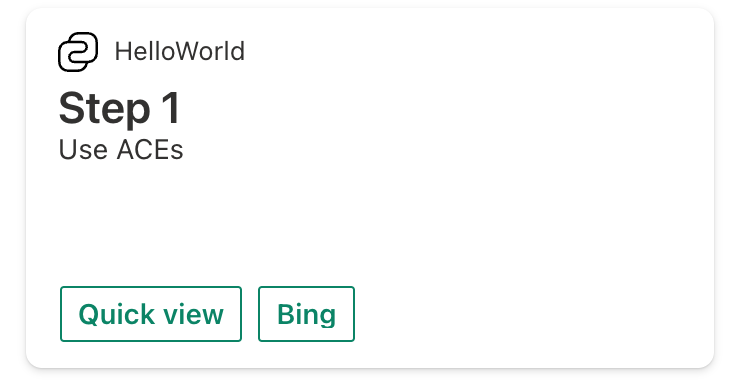Image resolution: width=738 pixels, height=386 pixels.
Task: Click the green-outlined Quick view button
Action: pos(151,314)
